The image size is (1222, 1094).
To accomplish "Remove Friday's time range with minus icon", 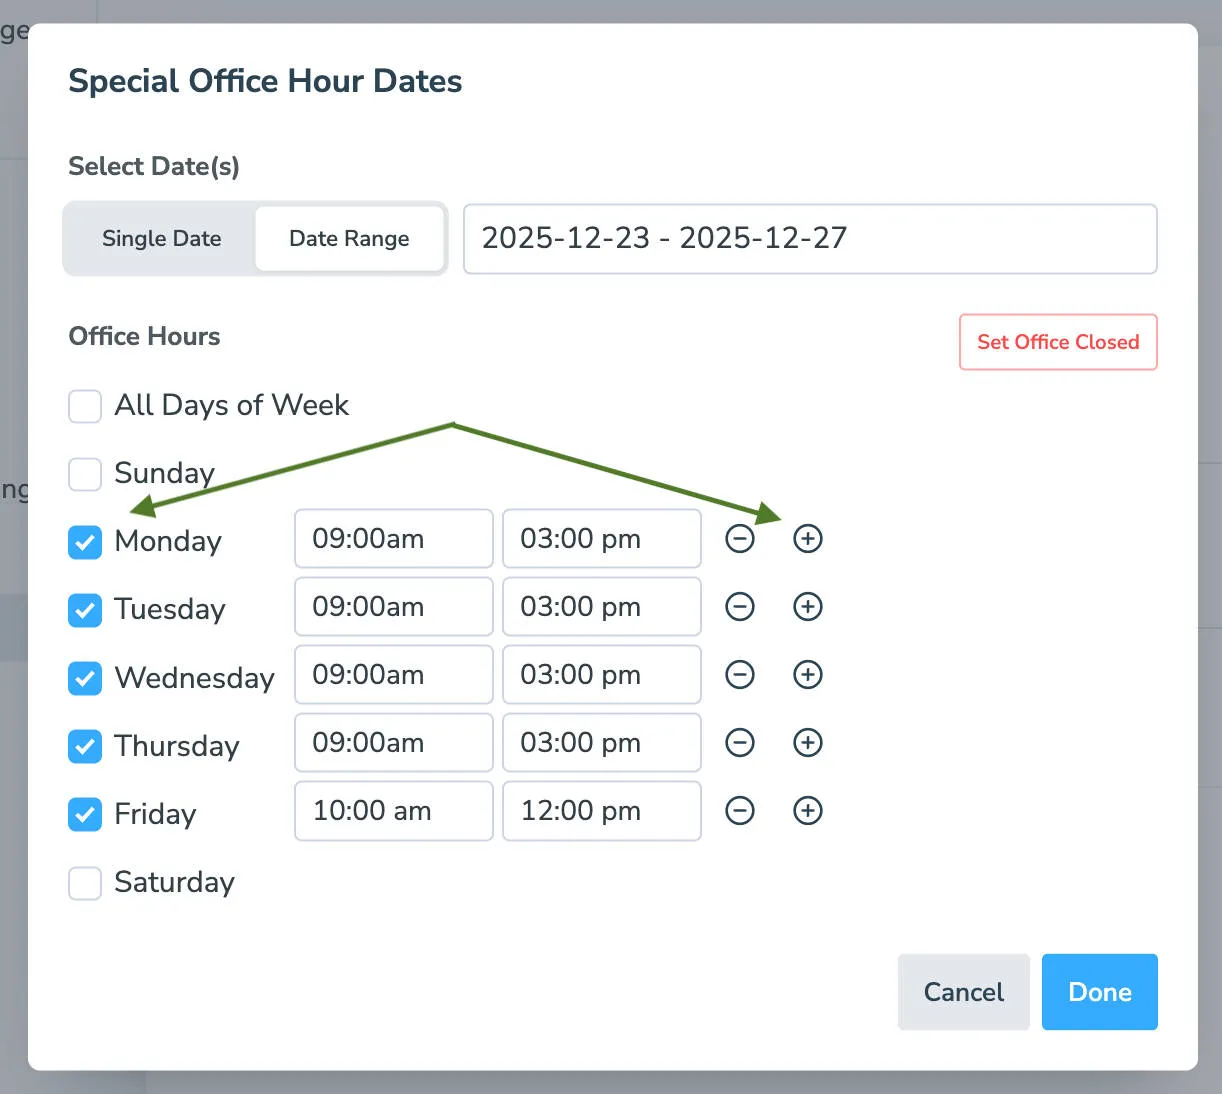I will (x=740, y=810).
